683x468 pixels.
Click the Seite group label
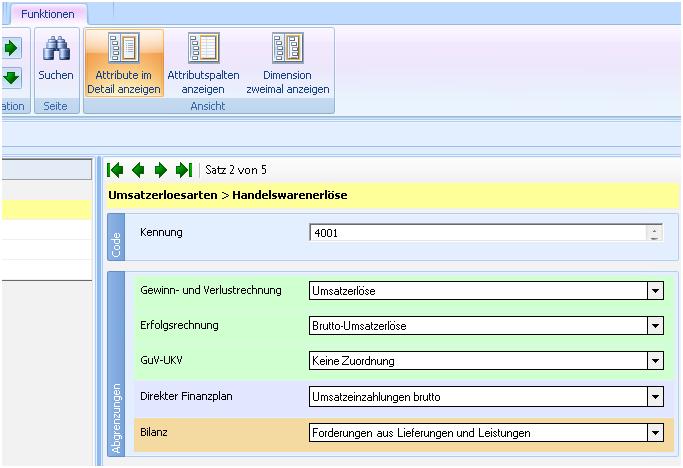[x=55, y=106]
